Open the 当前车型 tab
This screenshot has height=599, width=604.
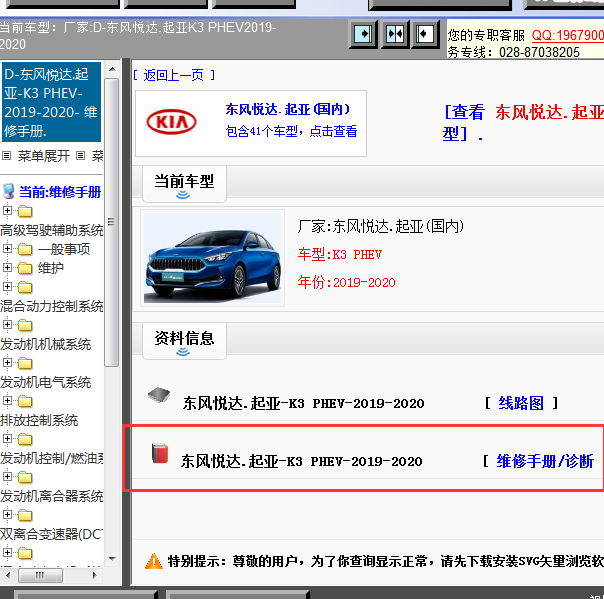point(184,184)
